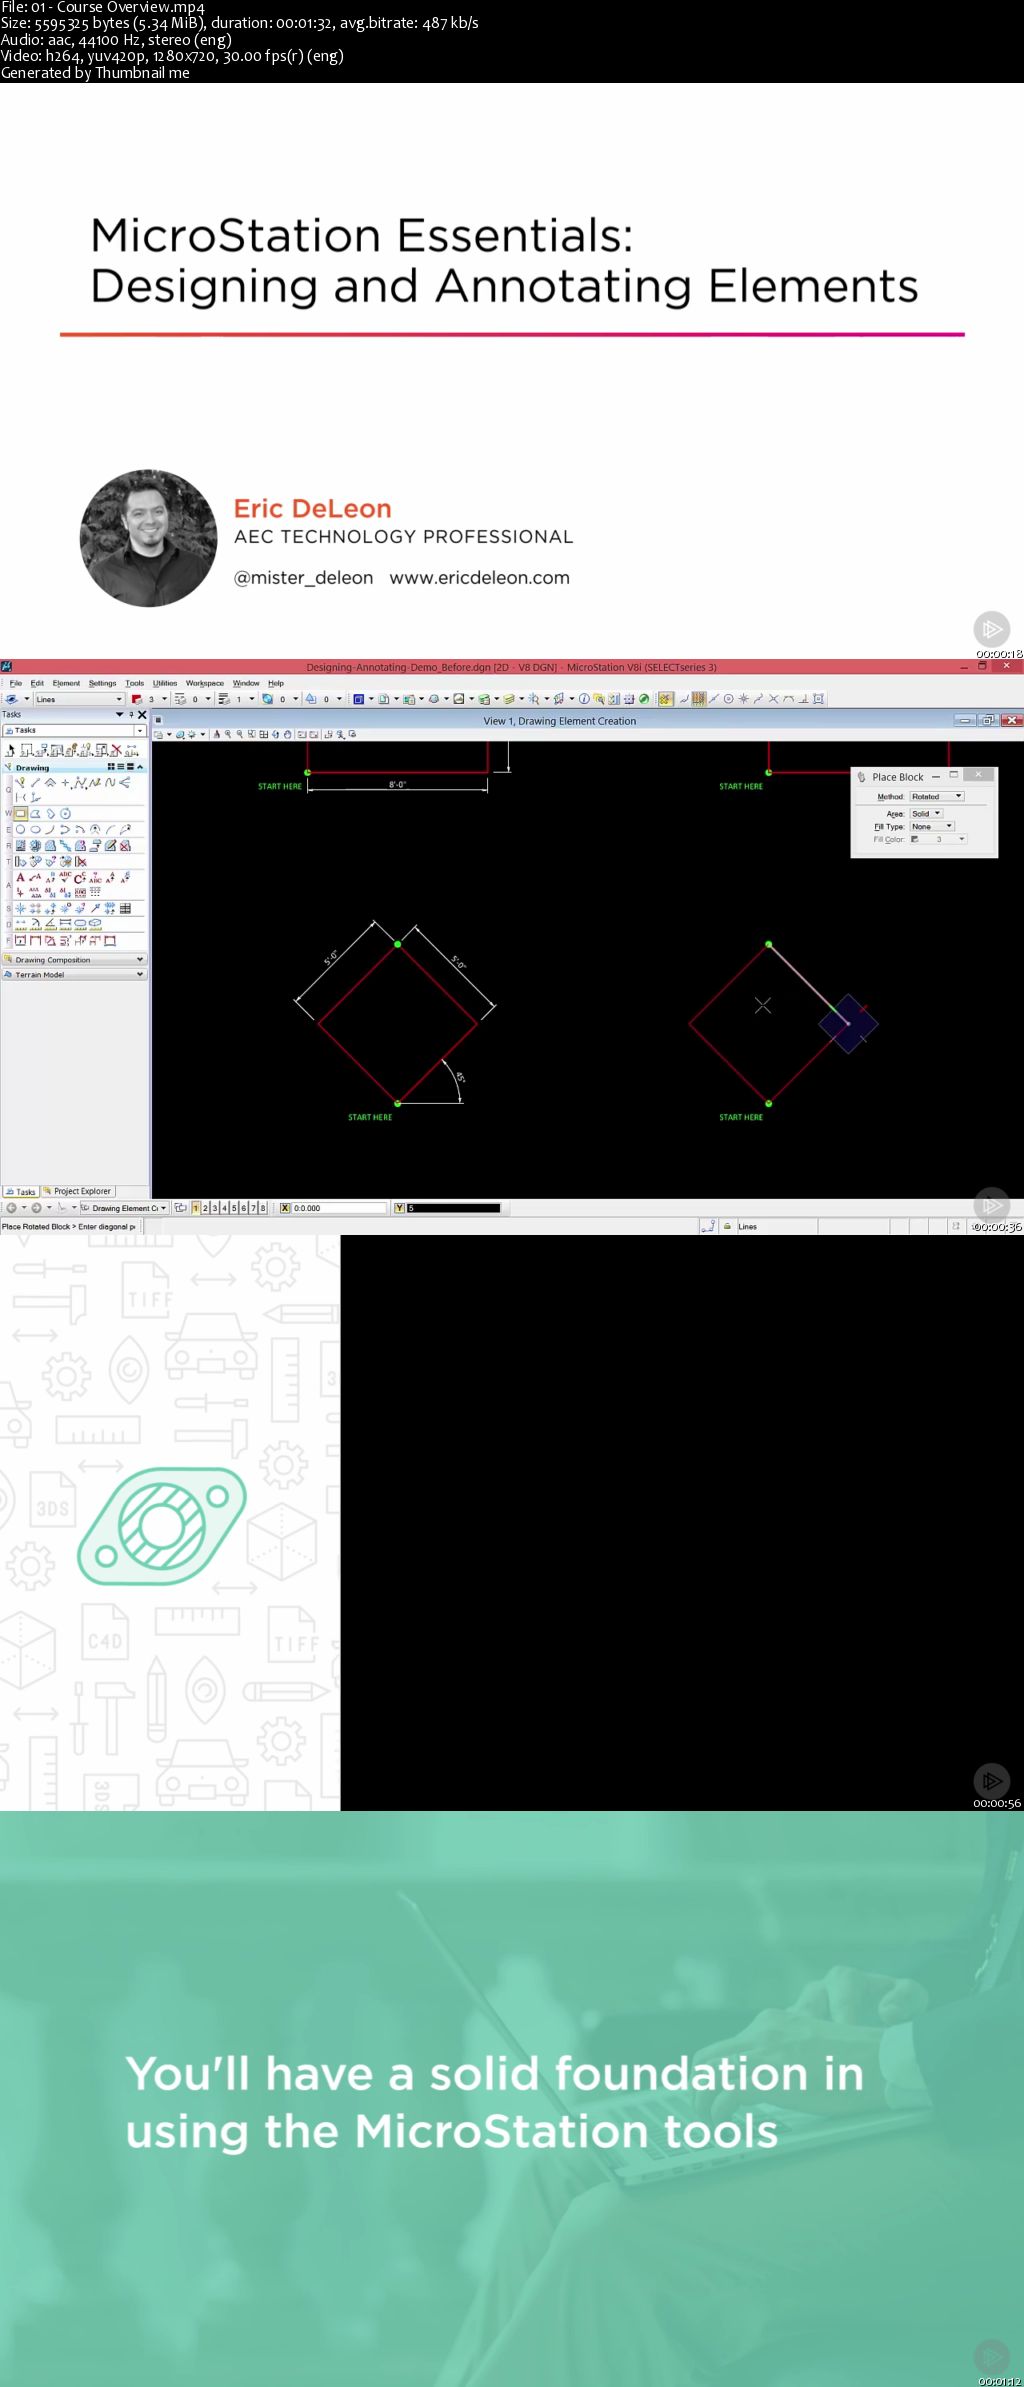Select the Place Text tool
Screen dimensions: 1024x2387
[x=20, y=878]
